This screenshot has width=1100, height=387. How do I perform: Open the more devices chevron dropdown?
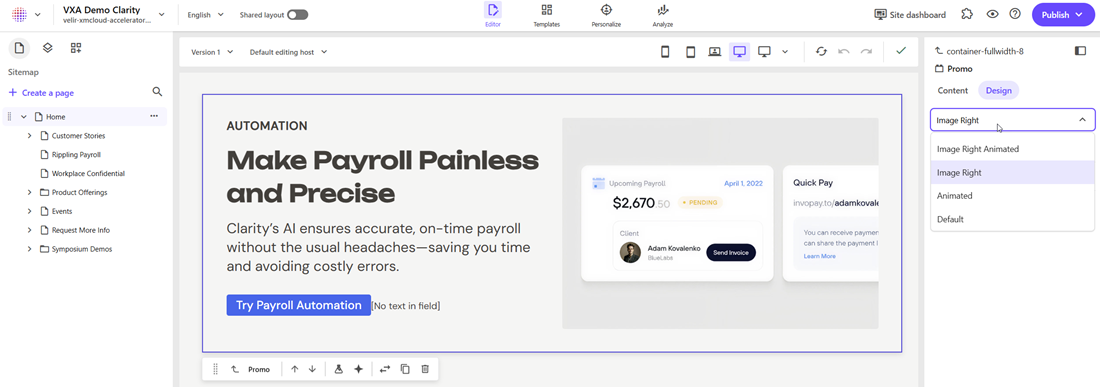point(785,52)
